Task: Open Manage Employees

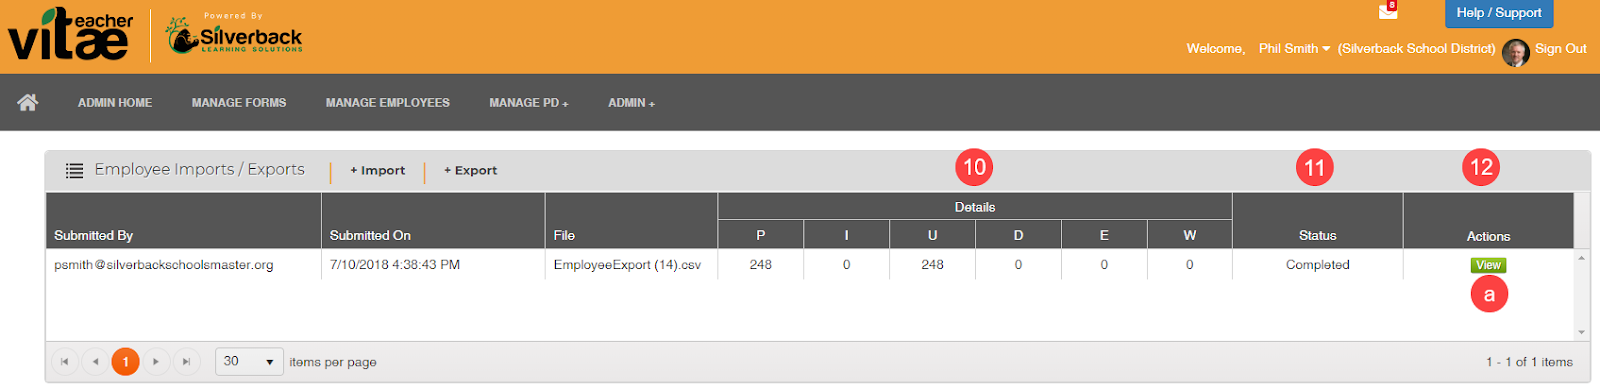Action: coord(388,103)
